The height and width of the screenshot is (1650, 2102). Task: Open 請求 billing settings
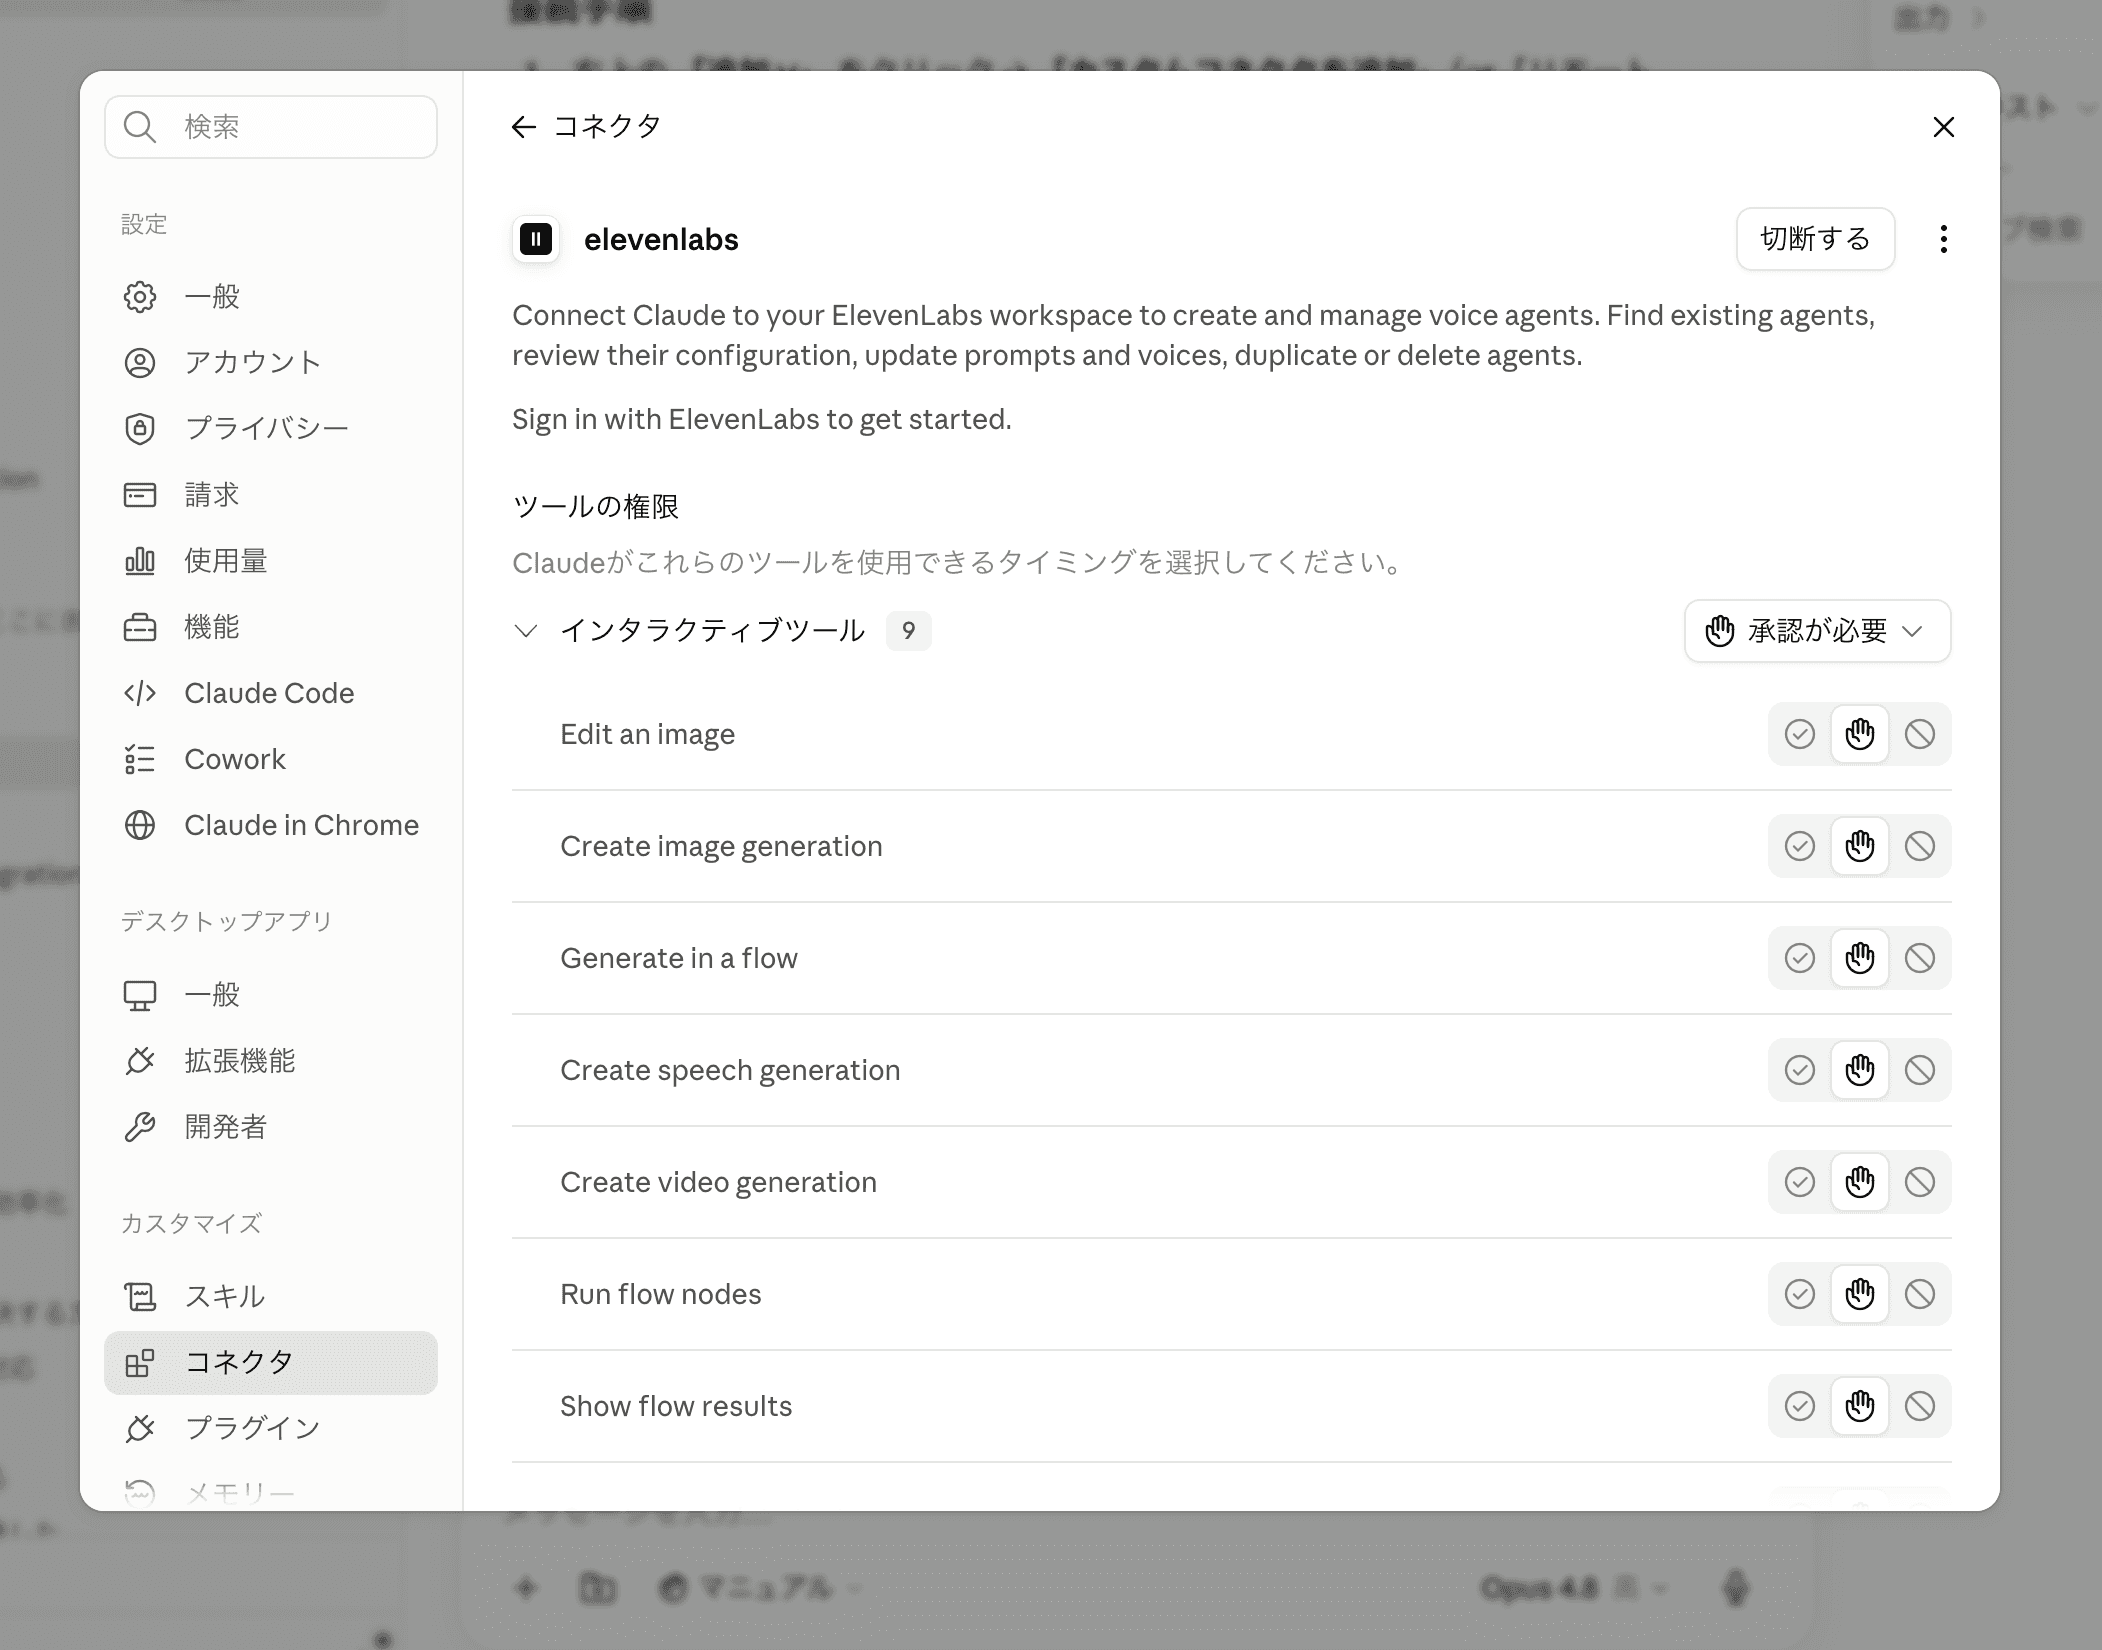click(271, 495)
